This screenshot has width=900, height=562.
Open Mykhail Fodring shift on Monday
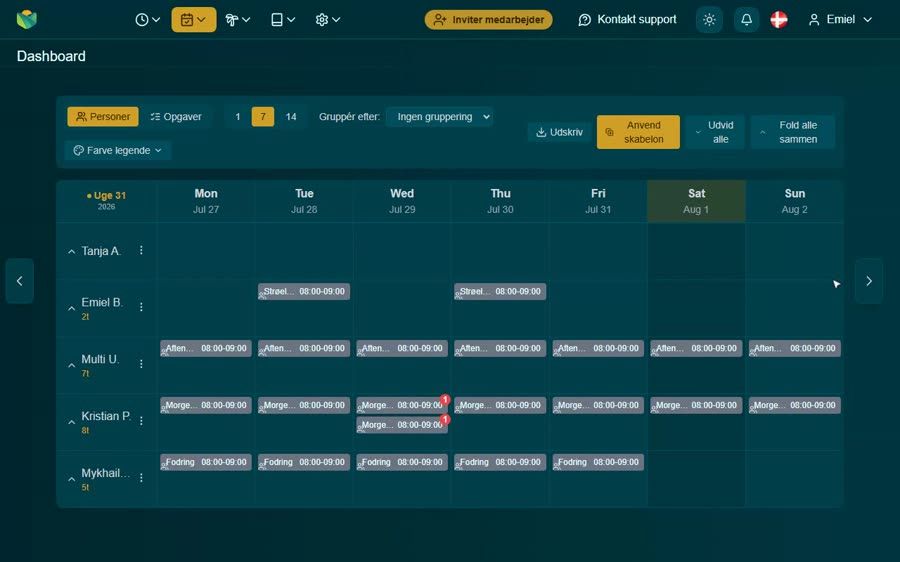[x=205, y=462]
